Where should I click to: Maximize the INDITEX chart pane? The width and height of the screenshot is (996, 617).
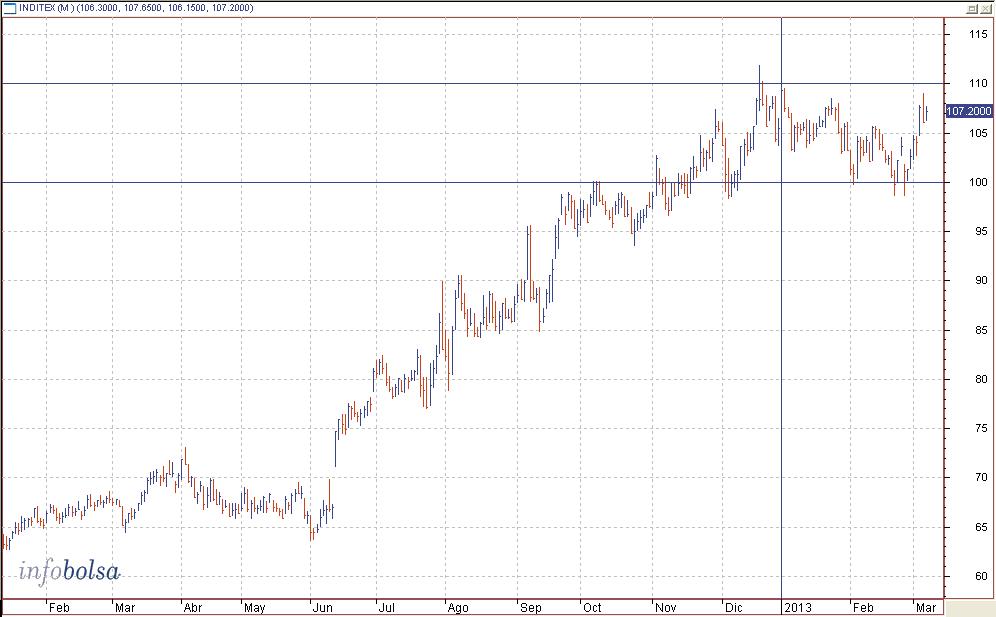[972, 8]
